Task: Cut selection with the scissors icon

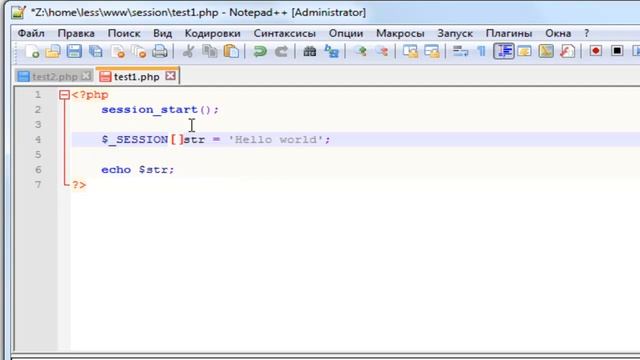Action: tap(188, 51)
